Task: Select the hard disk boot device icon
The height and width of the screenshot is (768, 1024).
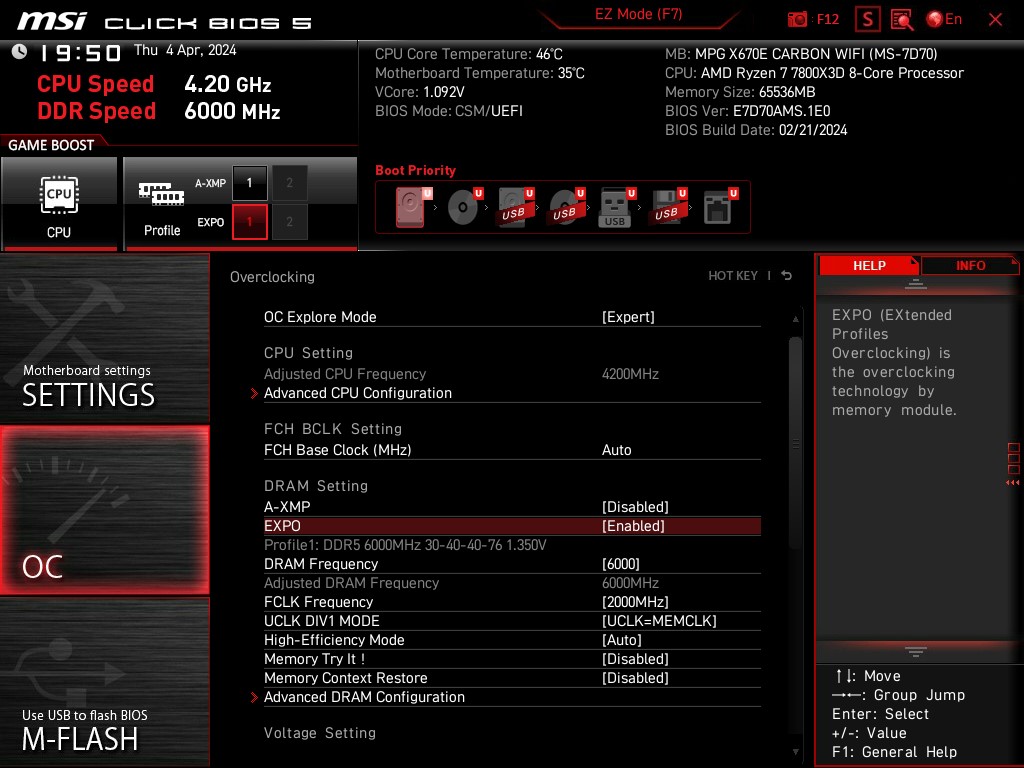Action: pyautogui.click(x=411, y=207)
